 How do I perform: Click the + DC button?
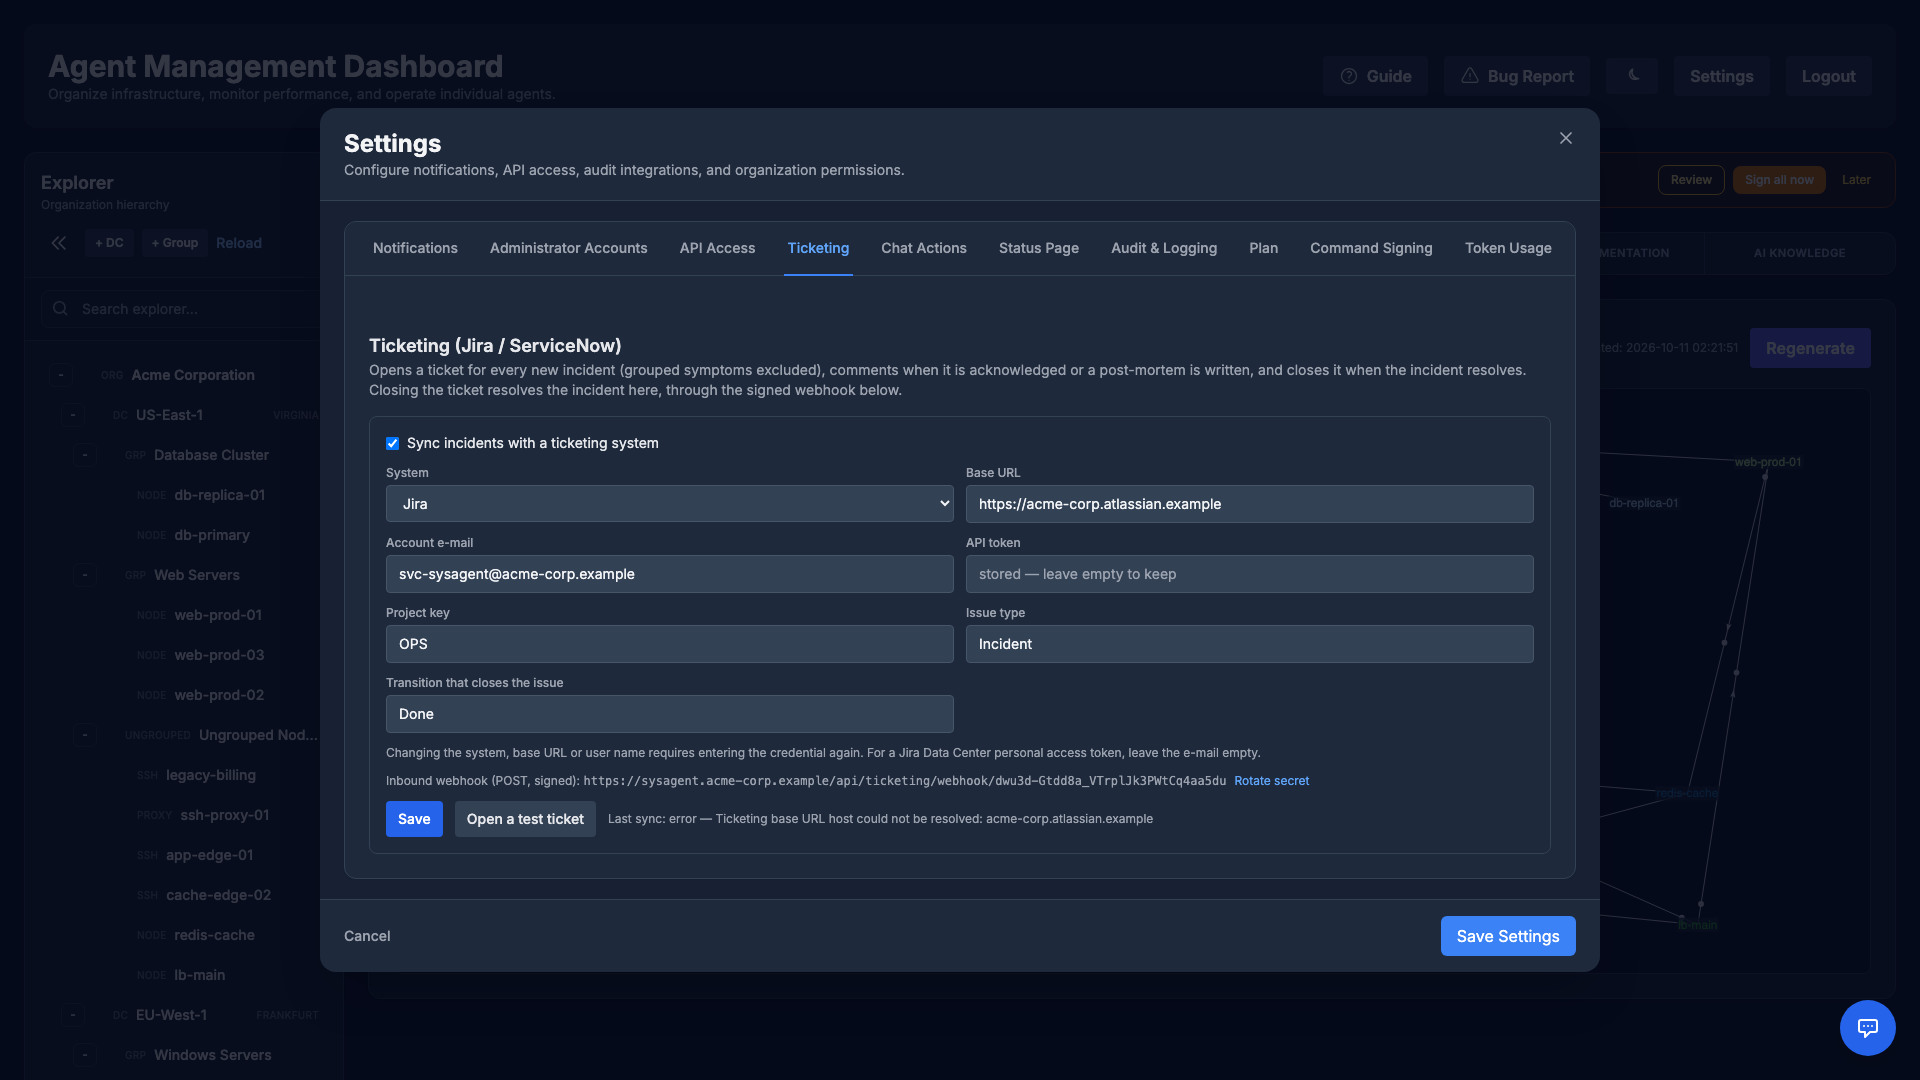(x=109, y=243)
